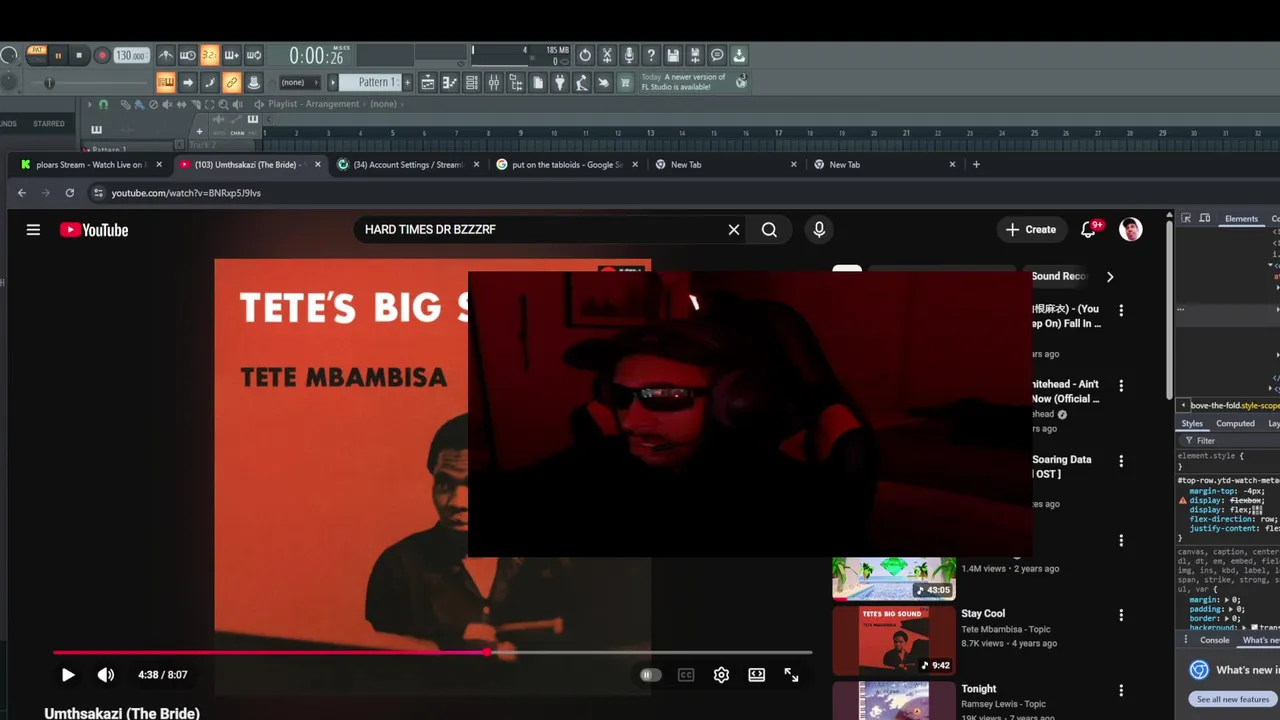Switch to DevTools Computed tab
Image resolution: width=1280 pixels, height=720 pixels.
click(x=1235, y=424)
